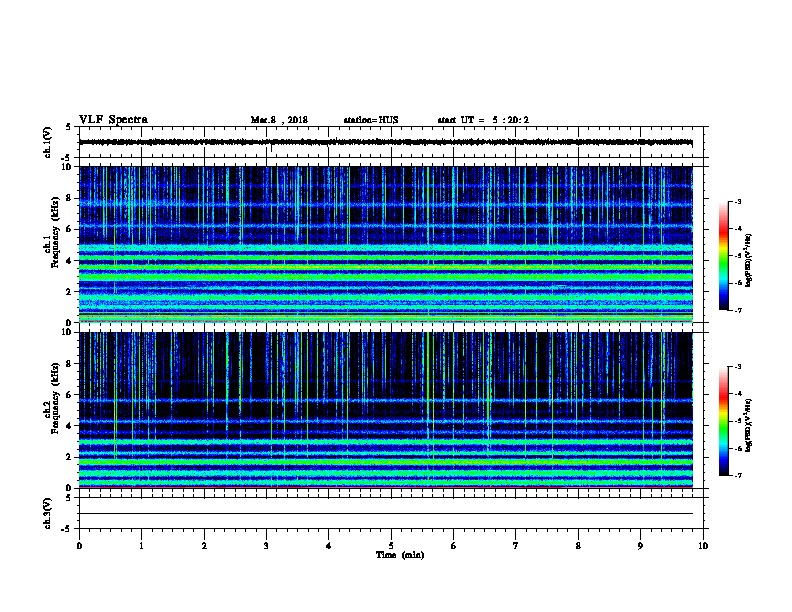The height and width of the screenshot is (612, 792).
Task: Click the flat ch.3 voltage line
Action: pyautogui.click(x=386, y=514)
